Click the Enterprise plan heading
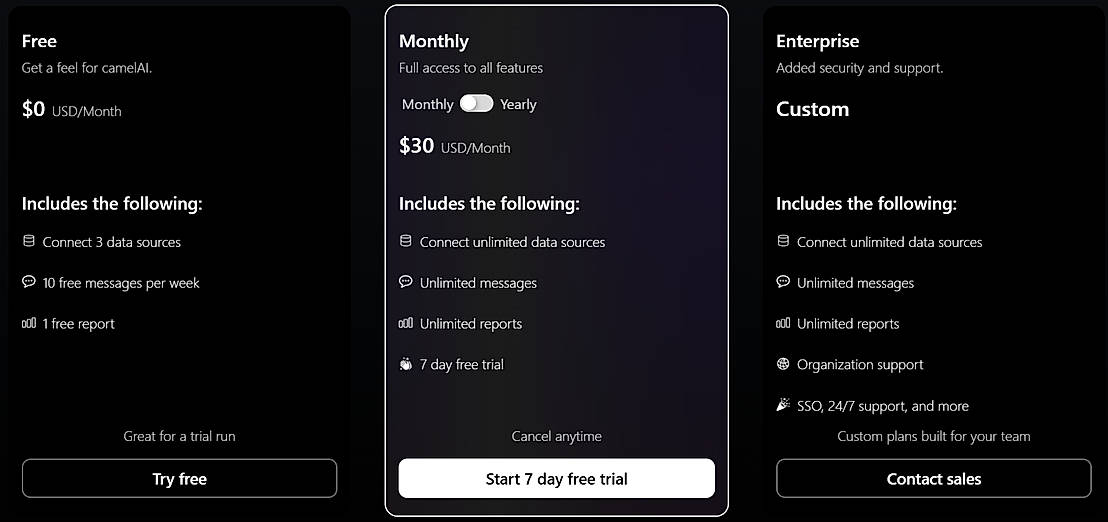Screen dimensions: 1108x522 [817, 41]
